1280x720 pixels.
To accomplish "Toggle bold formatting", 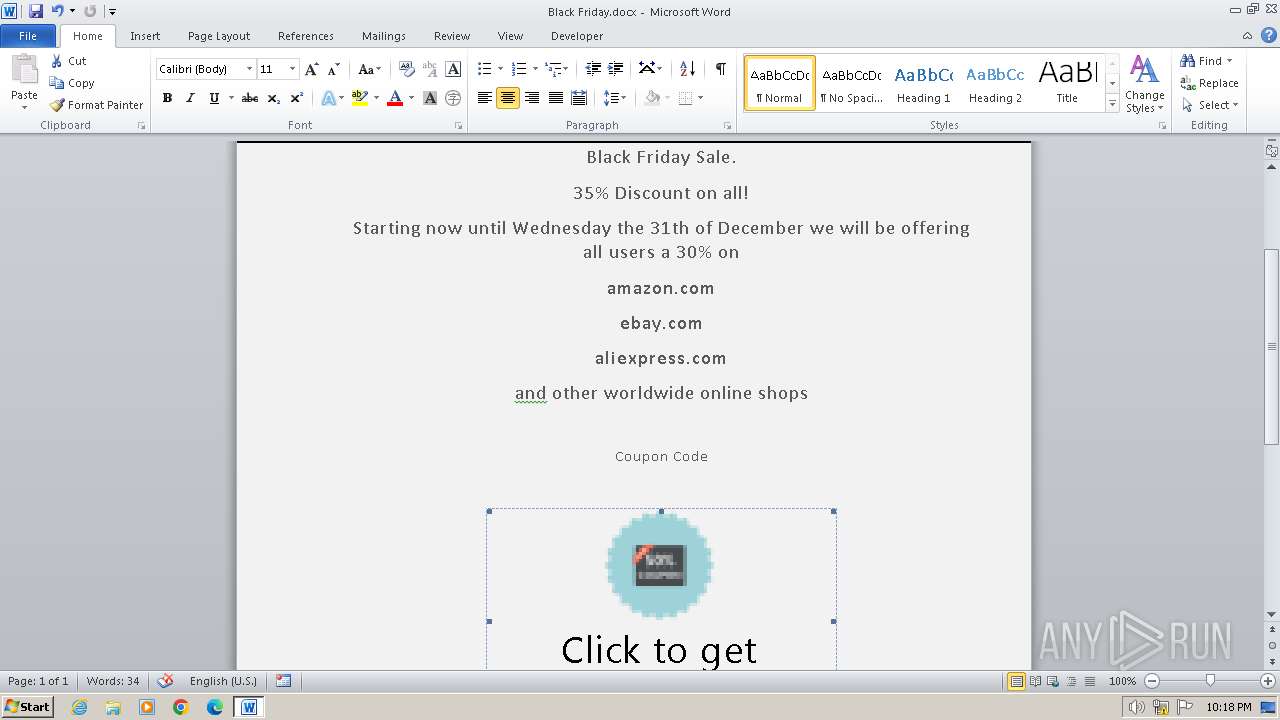I will coord(167,98).
